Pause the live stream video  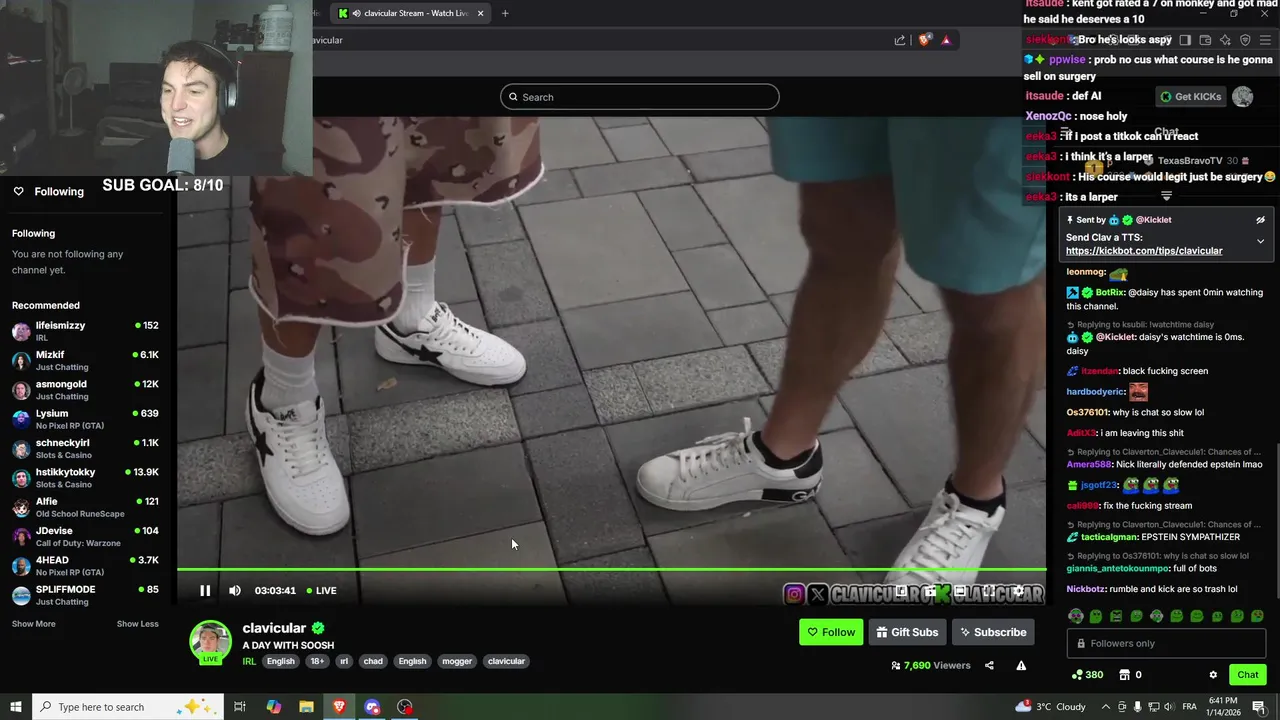click(x=205, y=591)
